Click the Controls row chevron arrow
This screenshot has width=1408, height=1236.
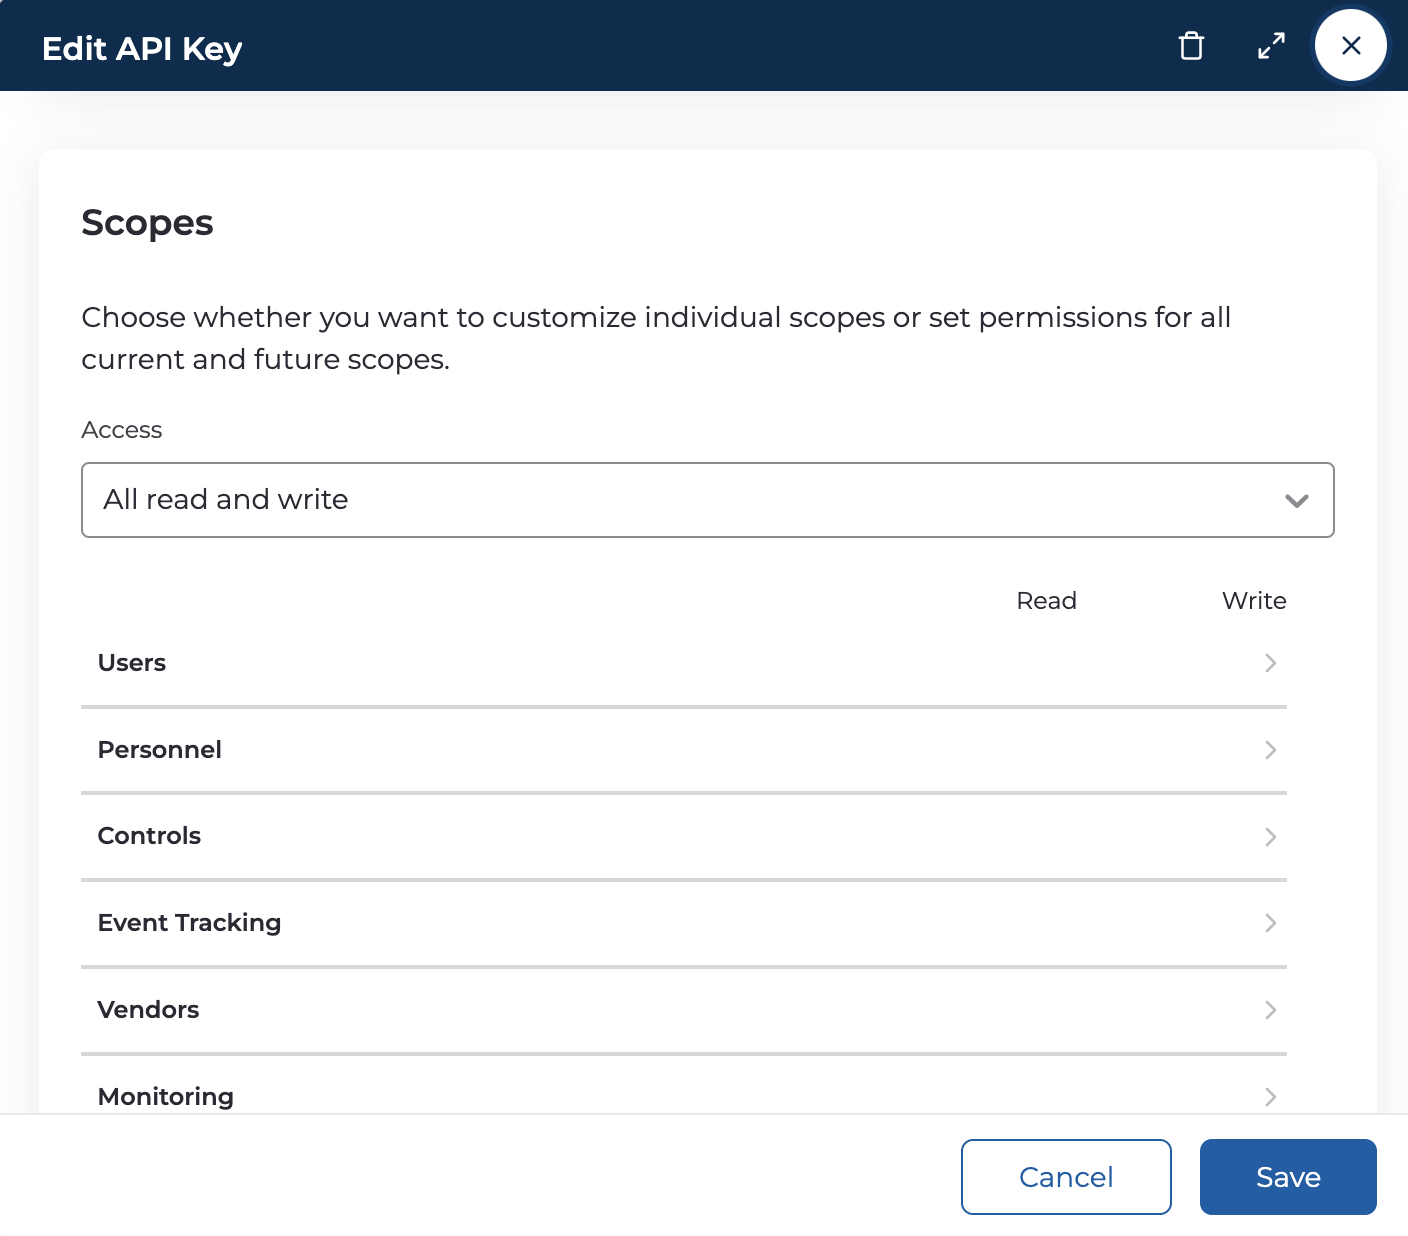coord(1270,837)
